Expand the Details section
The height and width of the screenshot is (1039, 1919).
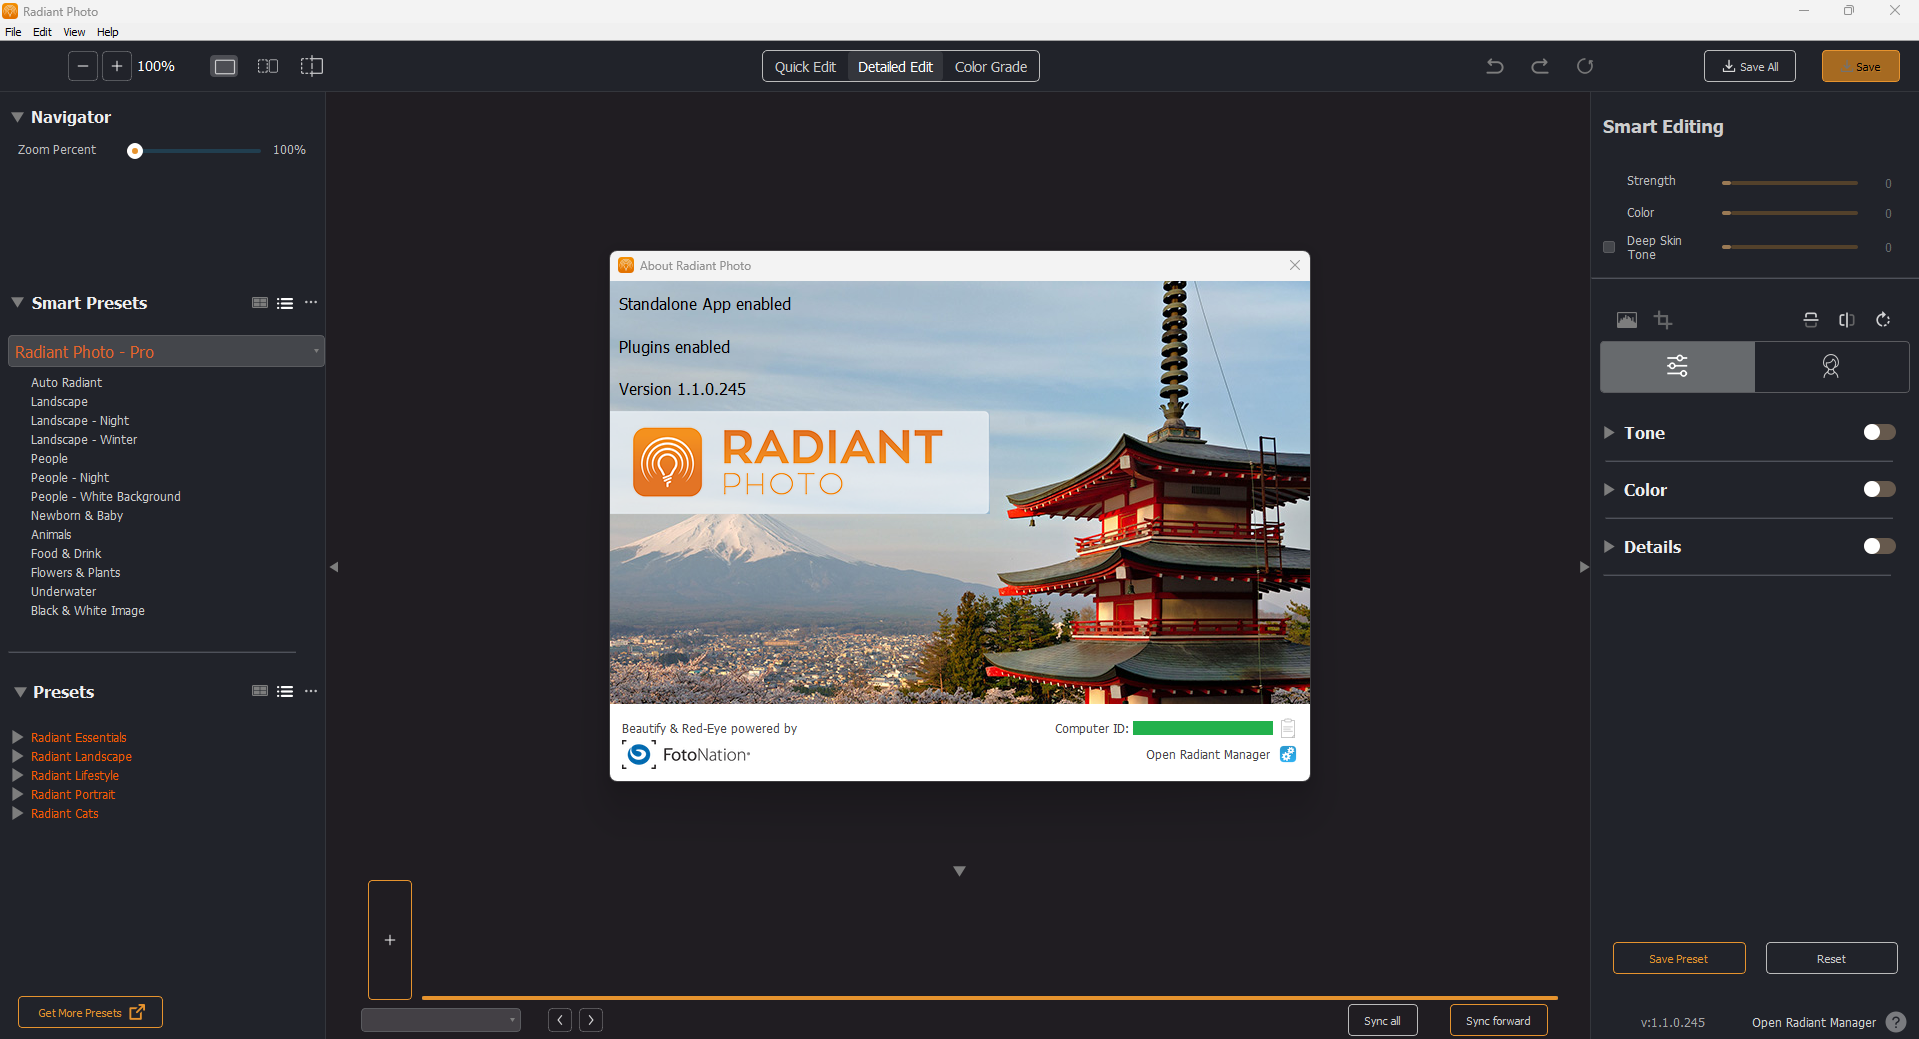1609,546
